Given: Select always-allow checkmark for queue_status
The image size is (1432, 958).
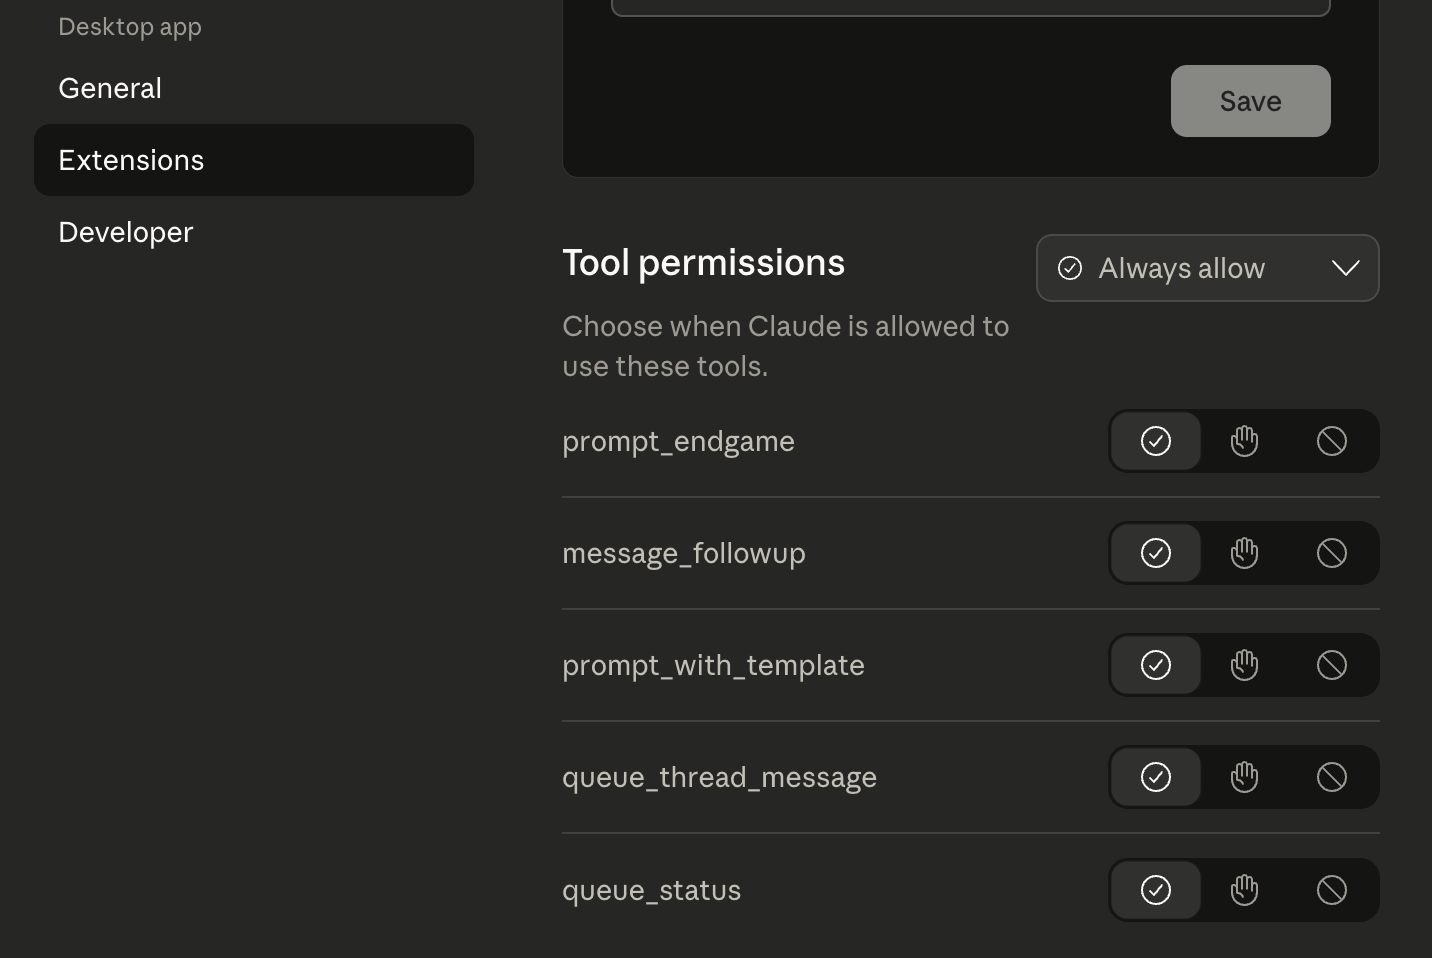Looking at the screenshot, I should point(1156,890).
